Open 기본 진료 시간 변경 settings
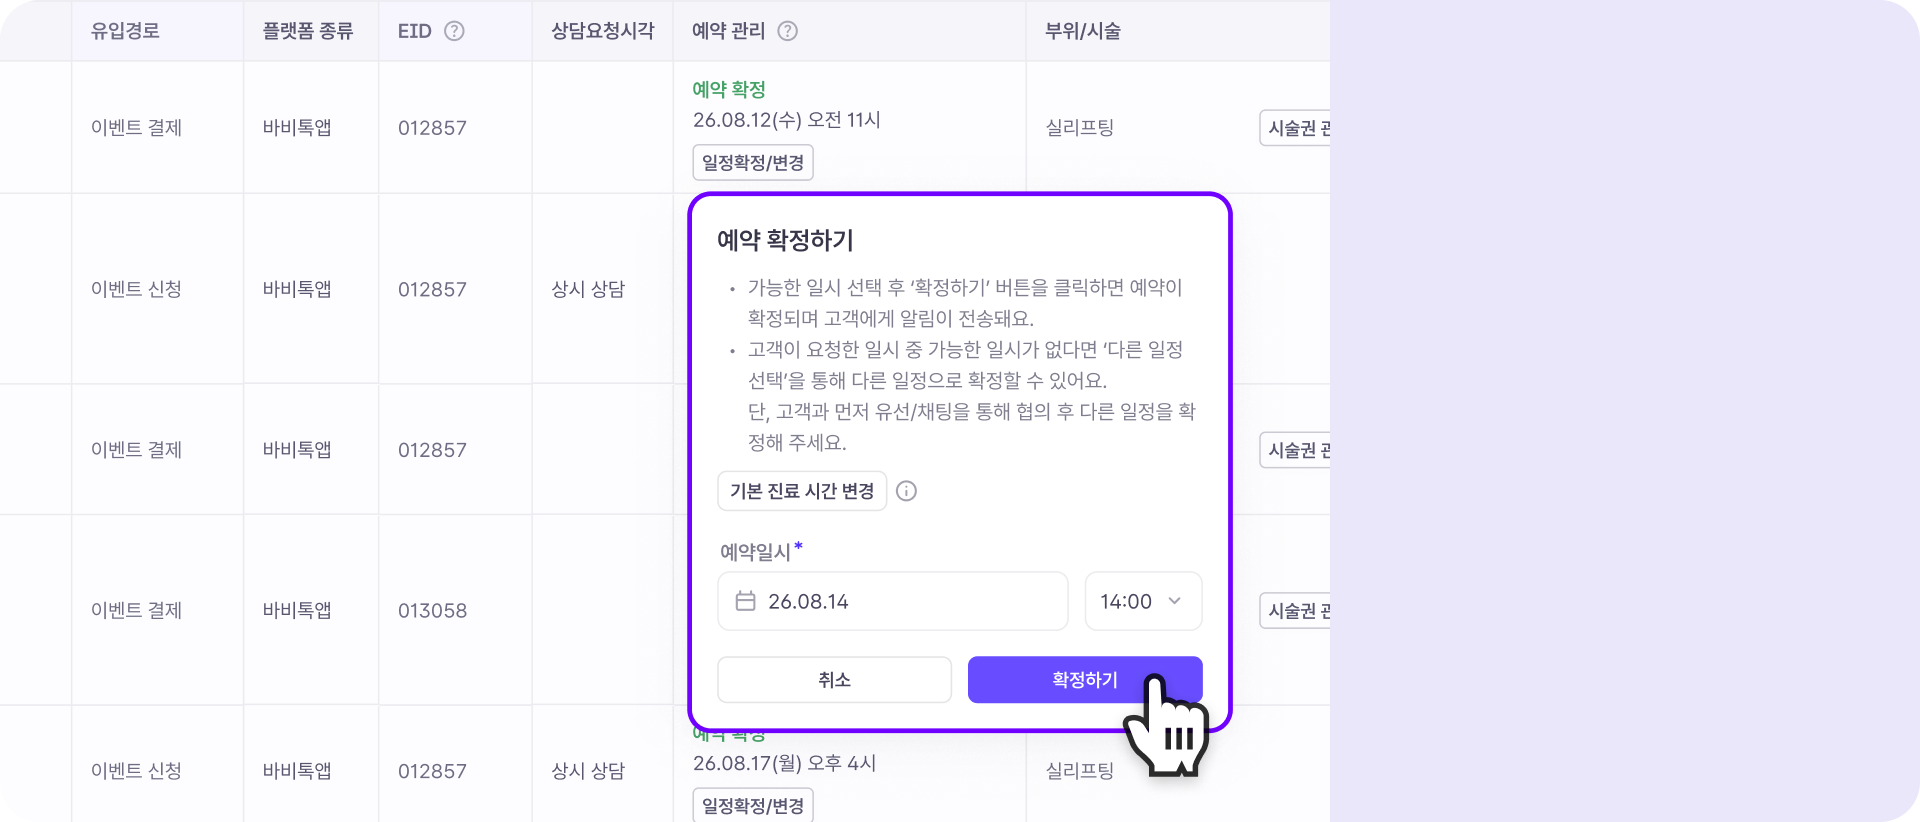 point(802,491)
